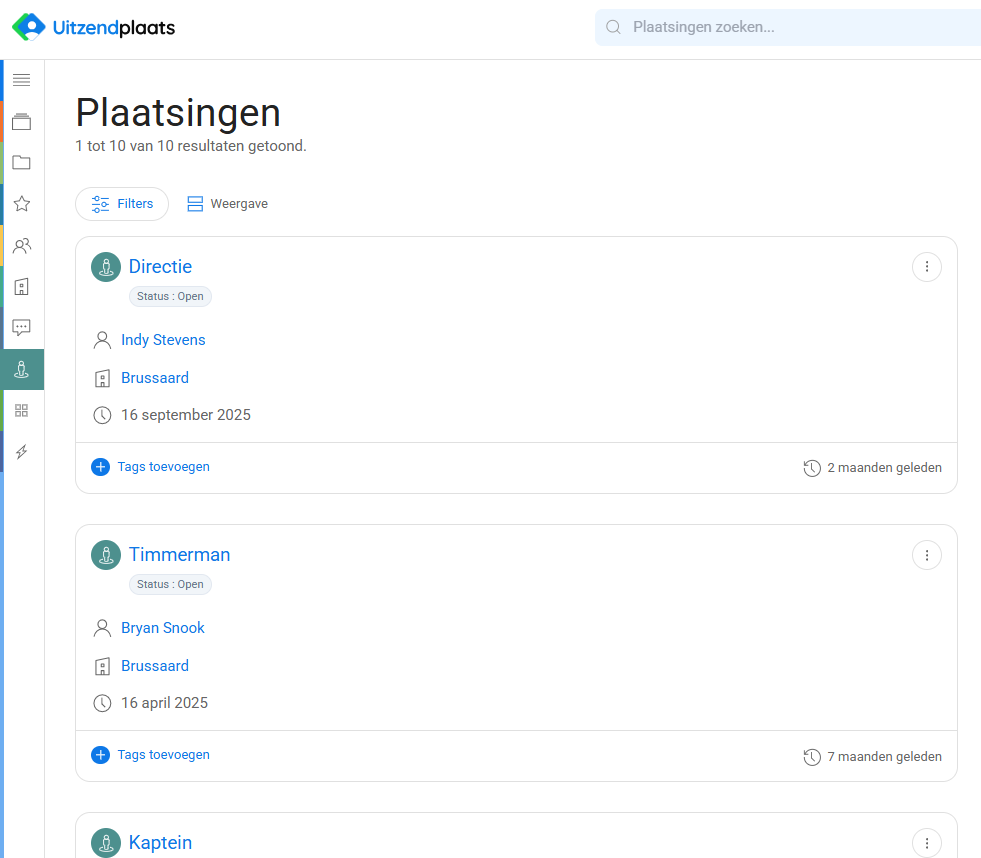This screenshot has height=858, width=981.
Task: Open the Filters panel
Action: [122, 204]
